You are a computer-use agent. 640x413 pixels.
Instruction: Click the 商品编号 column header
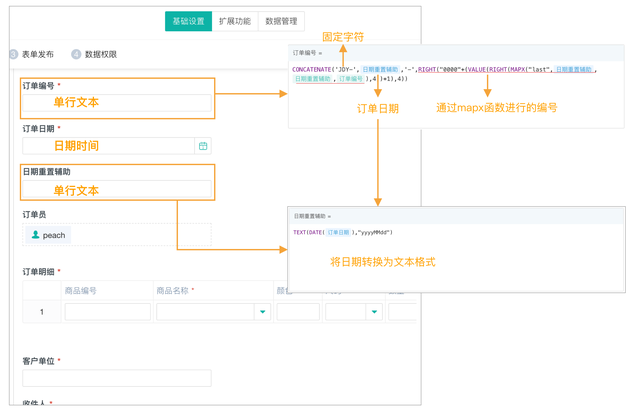click(81, 291)
